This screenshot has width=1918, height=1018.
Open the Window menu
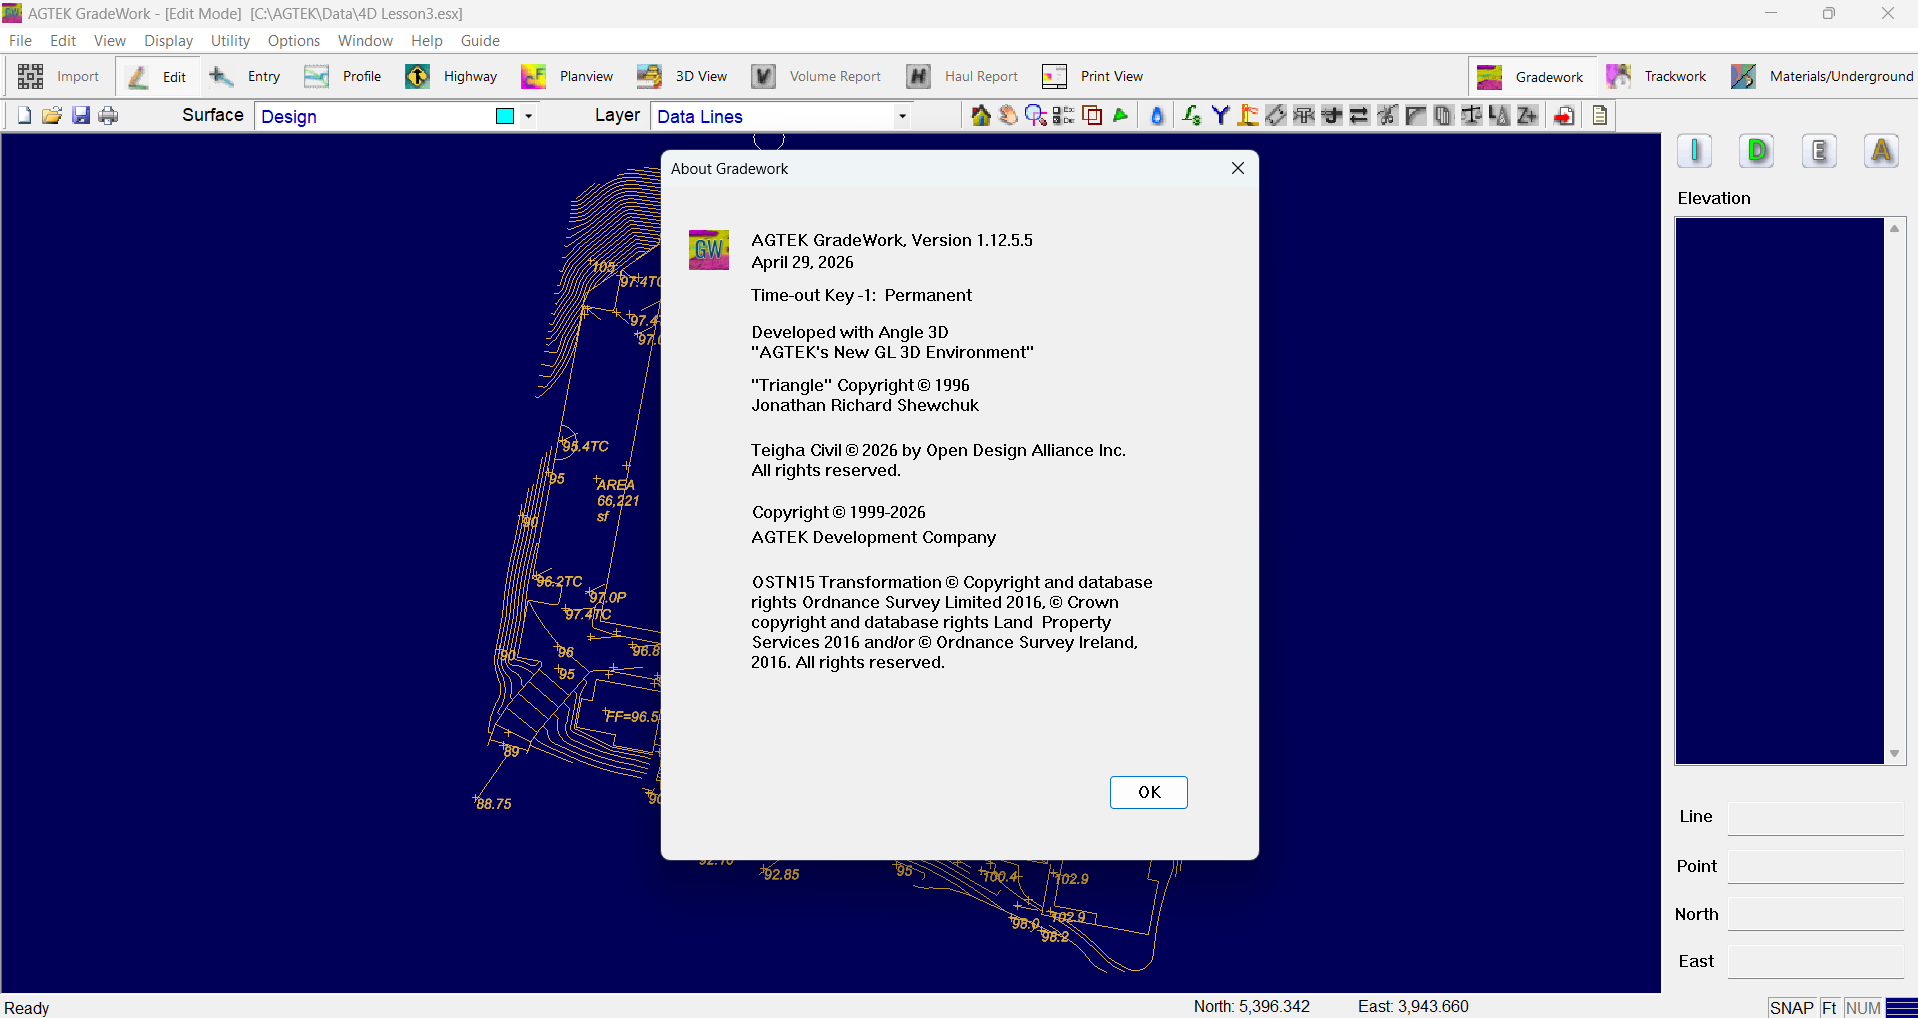365,41
